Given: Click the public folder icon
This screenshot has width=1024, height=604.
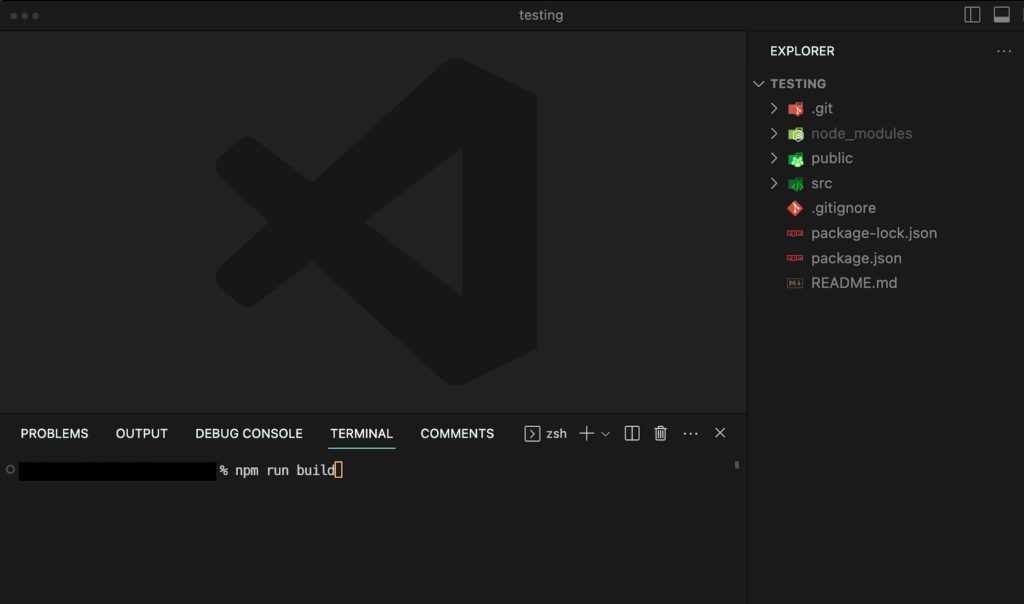Looking at the screenshot, I should [795, 159].
